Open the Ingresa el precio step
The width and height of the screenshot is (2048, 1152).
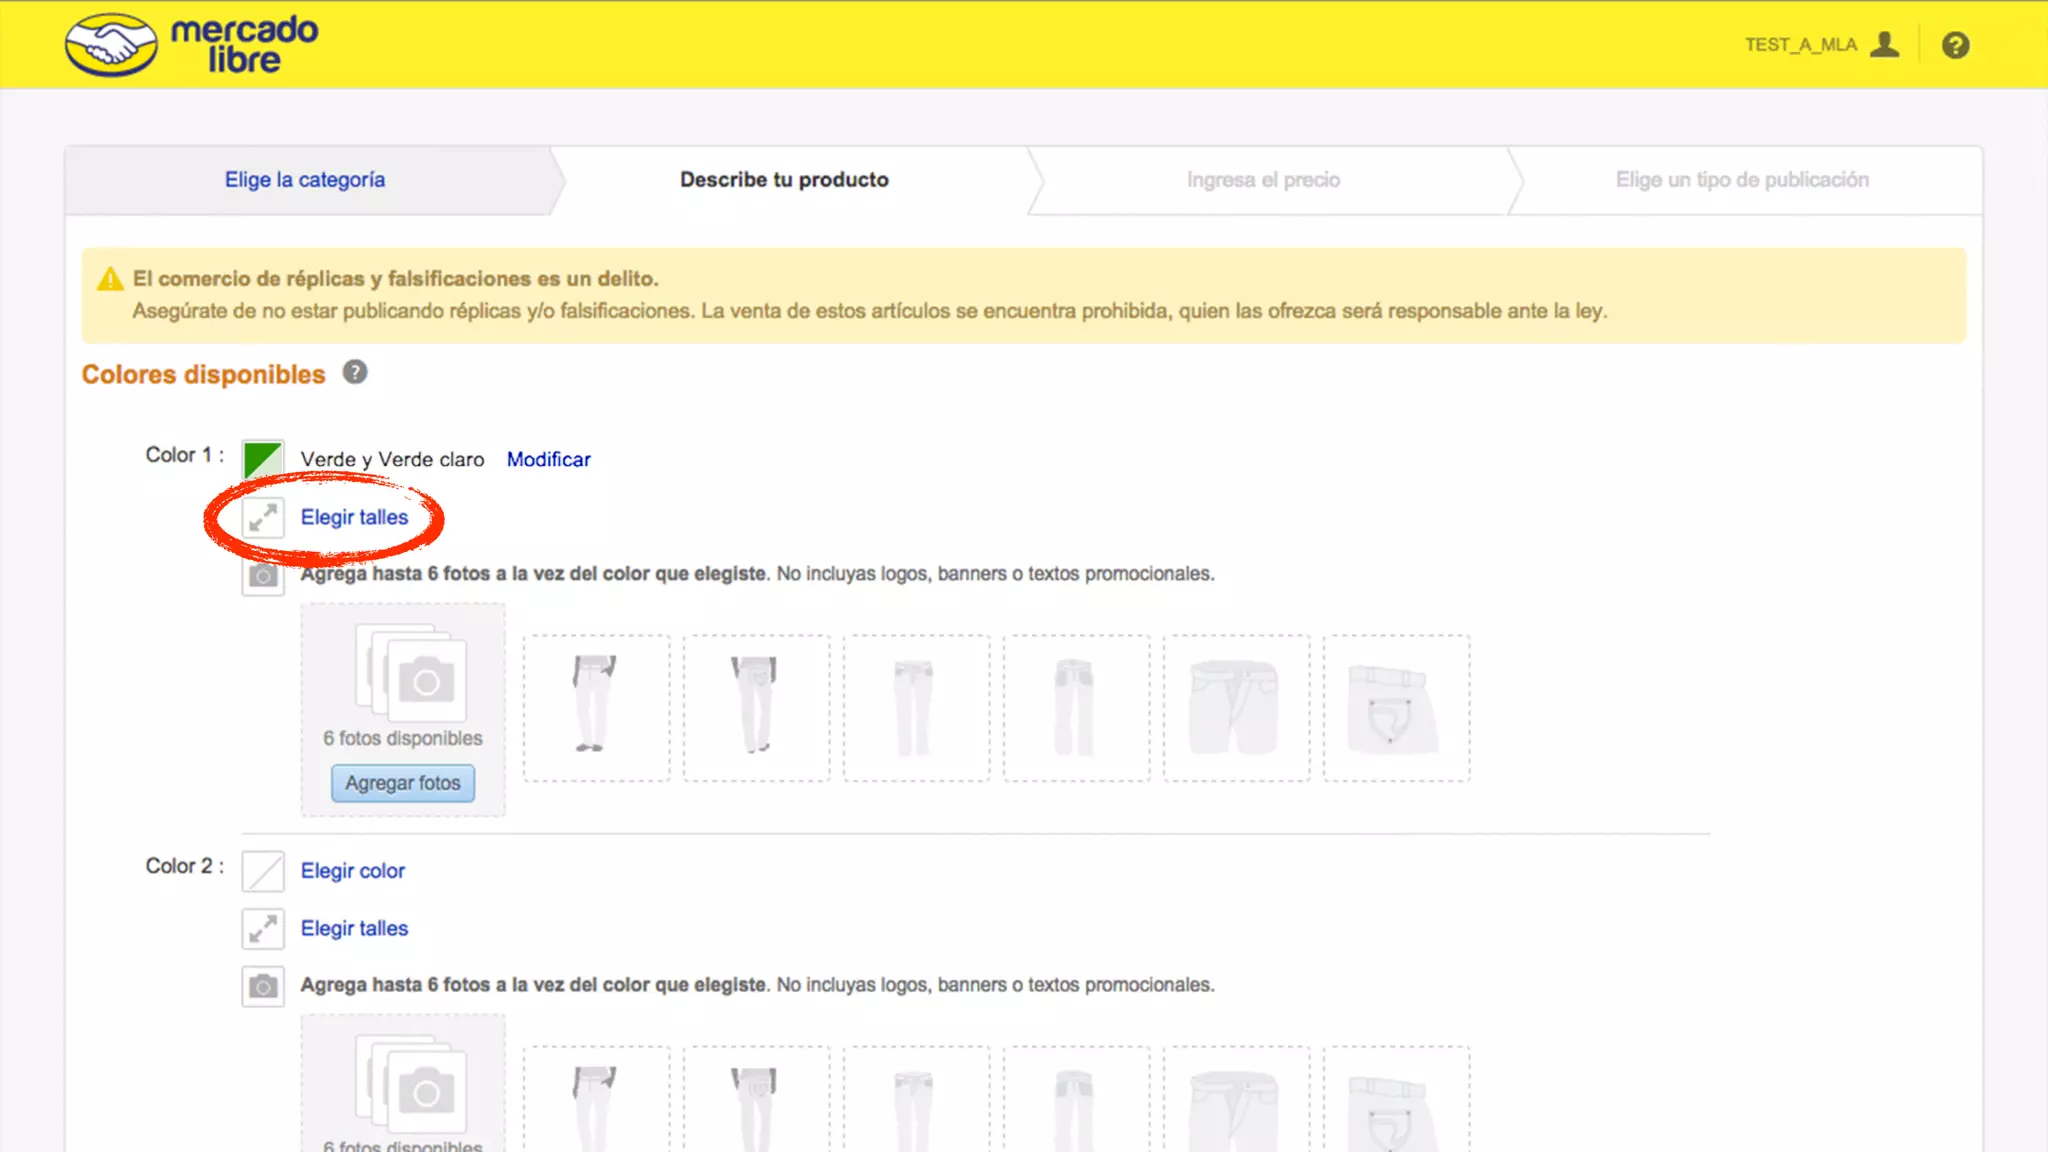[x=1263, y=180]
